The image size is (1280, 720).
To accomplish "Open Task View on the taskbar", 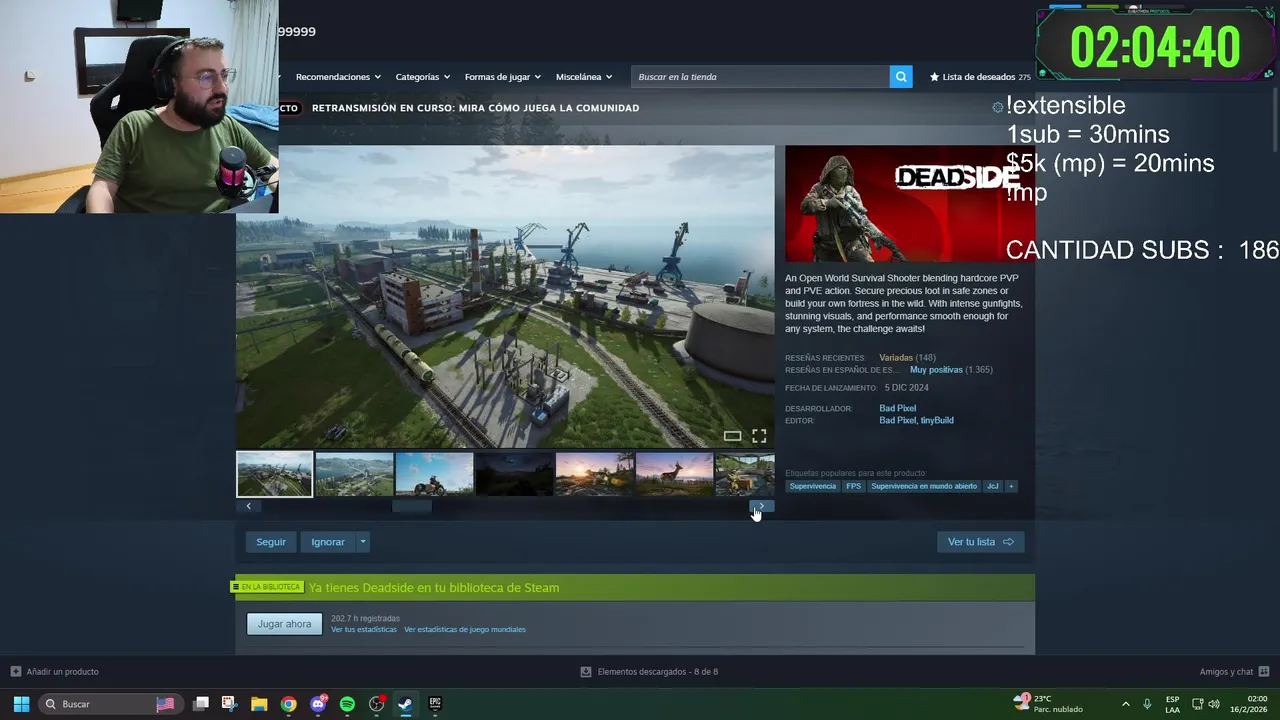I will [x=201, y=704].
